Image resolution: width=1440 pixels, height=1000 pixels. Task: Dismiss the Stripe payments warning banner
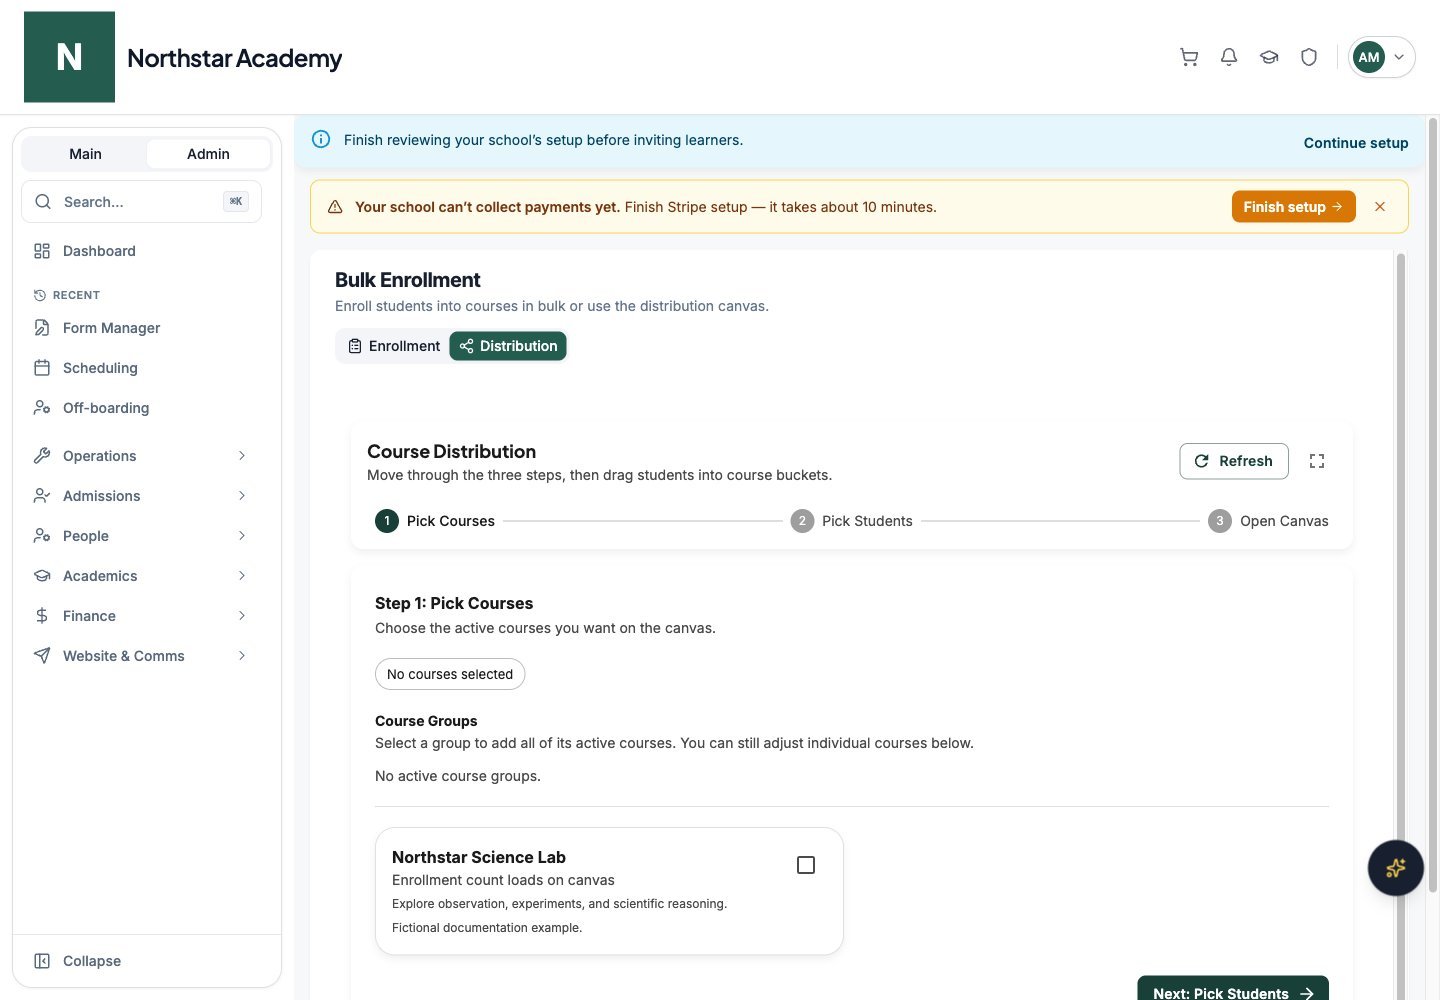point(1380,207)
